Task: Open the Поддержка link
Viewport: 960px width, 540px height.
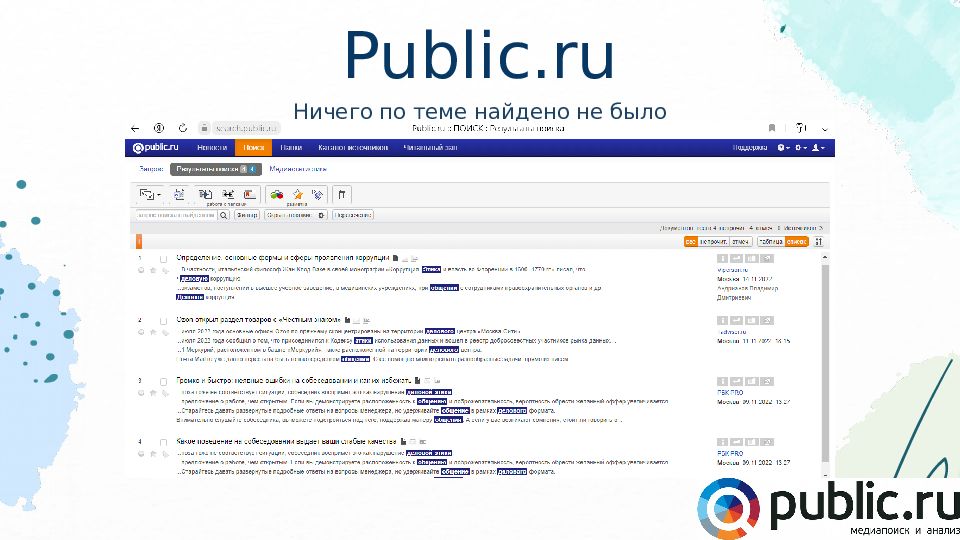Action: point(749,148)
